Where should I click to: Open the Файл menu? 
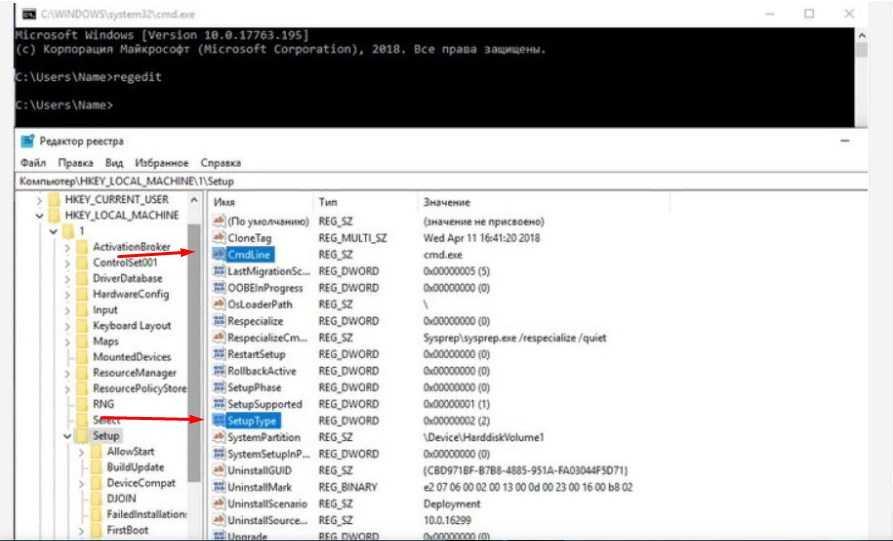[33, 162]
